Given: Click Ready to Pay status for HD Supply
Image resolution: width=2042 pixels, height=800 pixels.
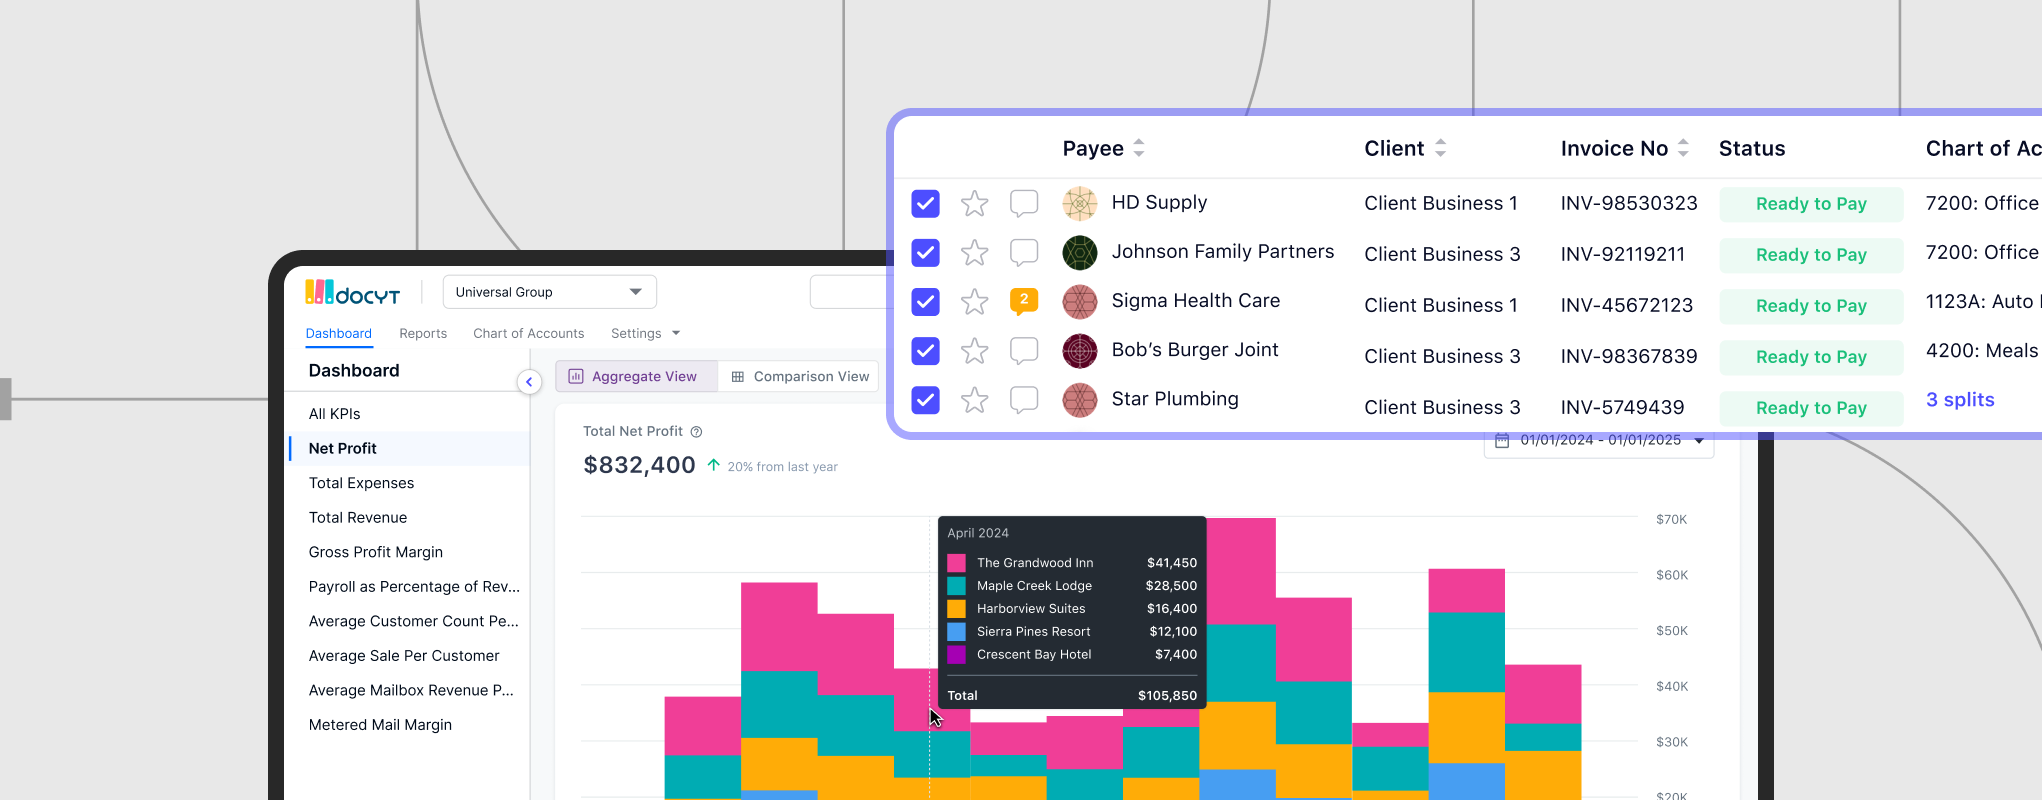Looking at the screenshot, I should 1811,204.
